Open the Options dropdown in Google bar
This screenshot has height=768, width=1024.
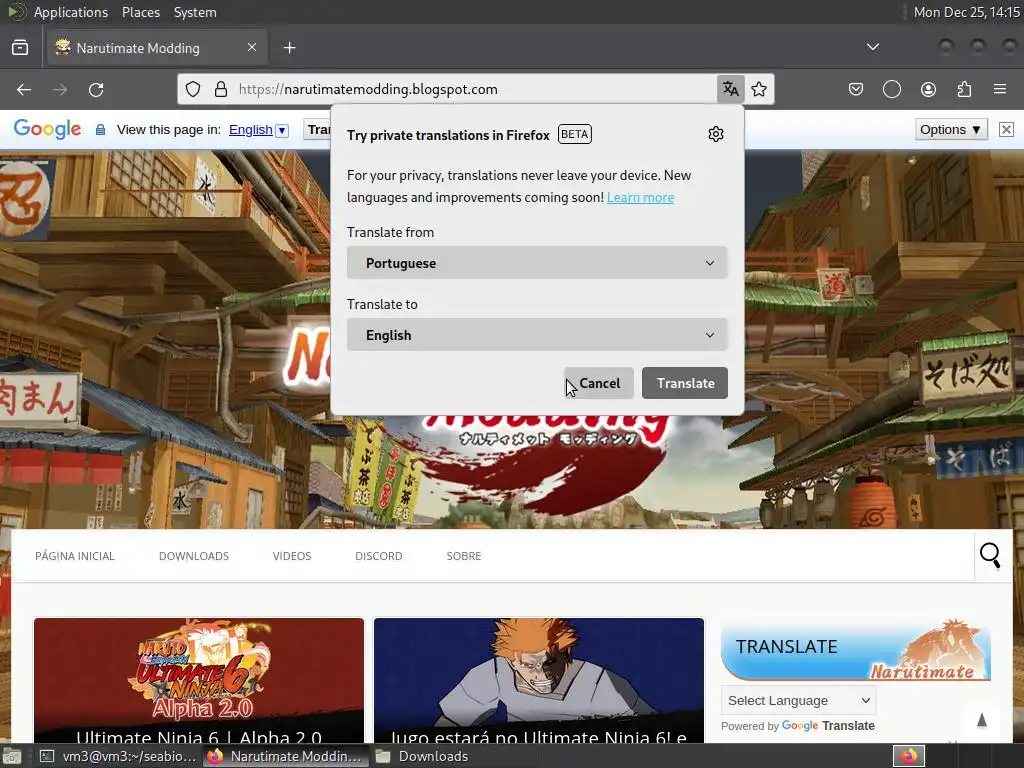[950, 129]
